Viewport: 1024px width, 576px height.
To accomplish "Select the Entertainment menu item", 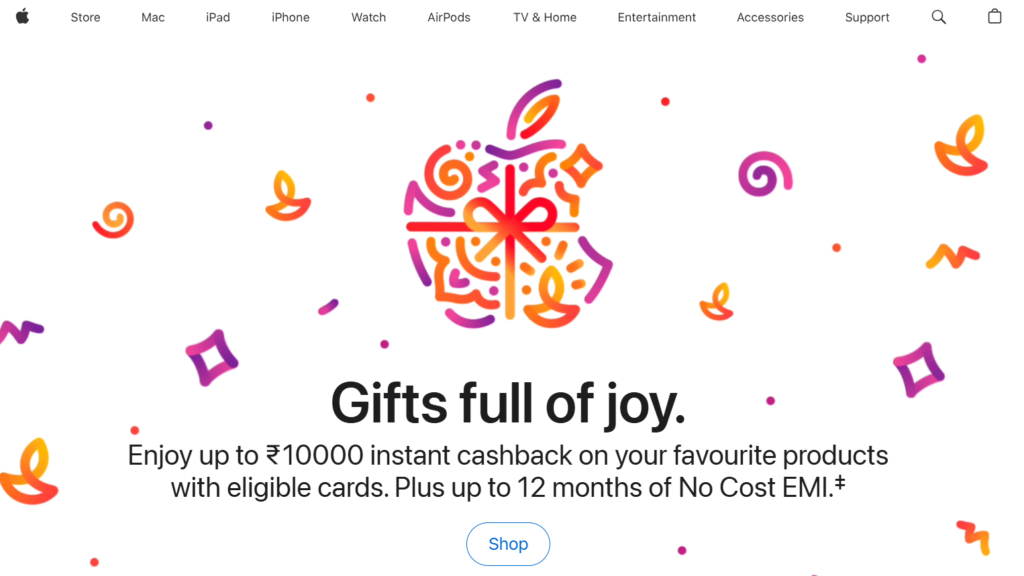I will [656, 18].
